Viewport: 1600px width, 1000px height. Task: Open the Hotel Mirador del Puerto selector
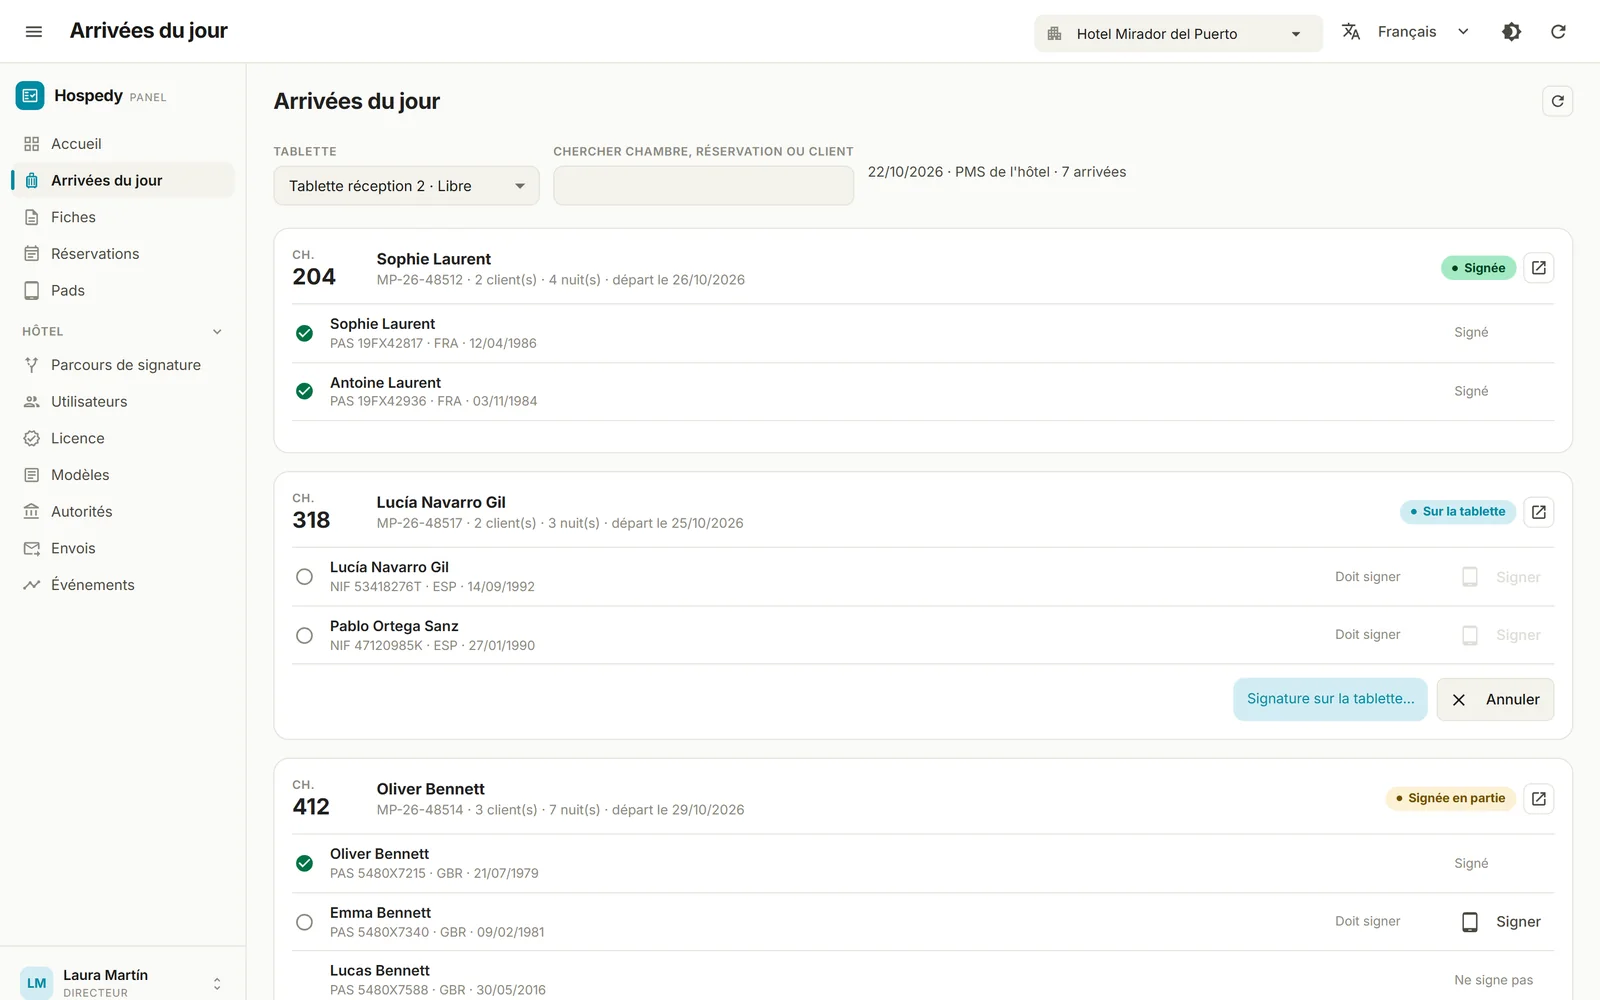point(1178,34)
